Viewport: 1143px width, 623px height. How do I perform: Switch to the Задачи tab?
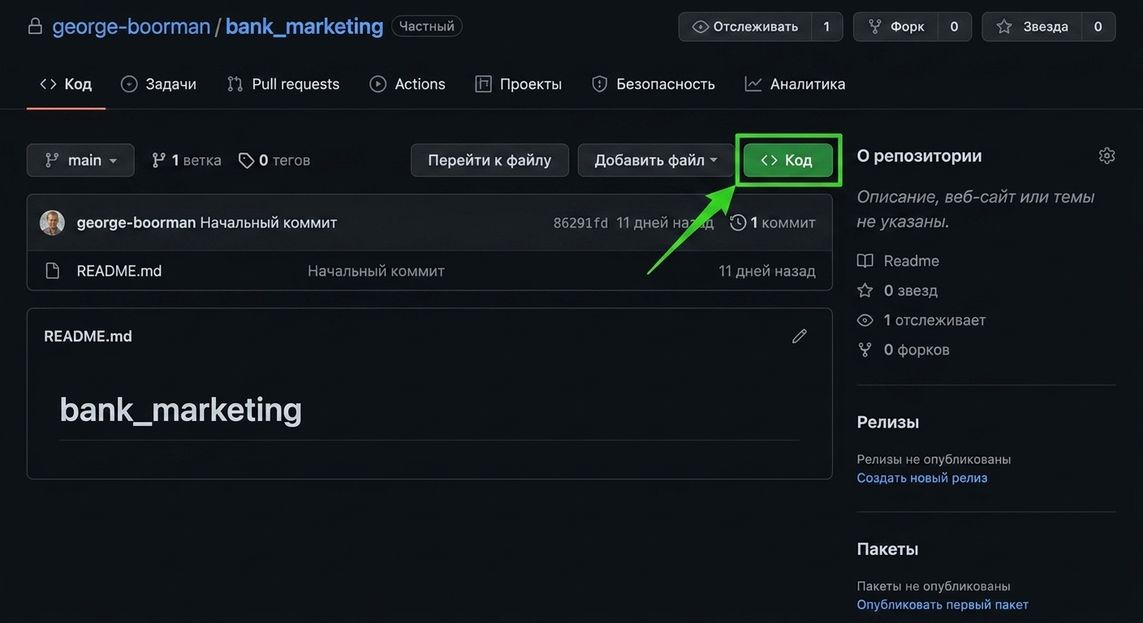158,84
